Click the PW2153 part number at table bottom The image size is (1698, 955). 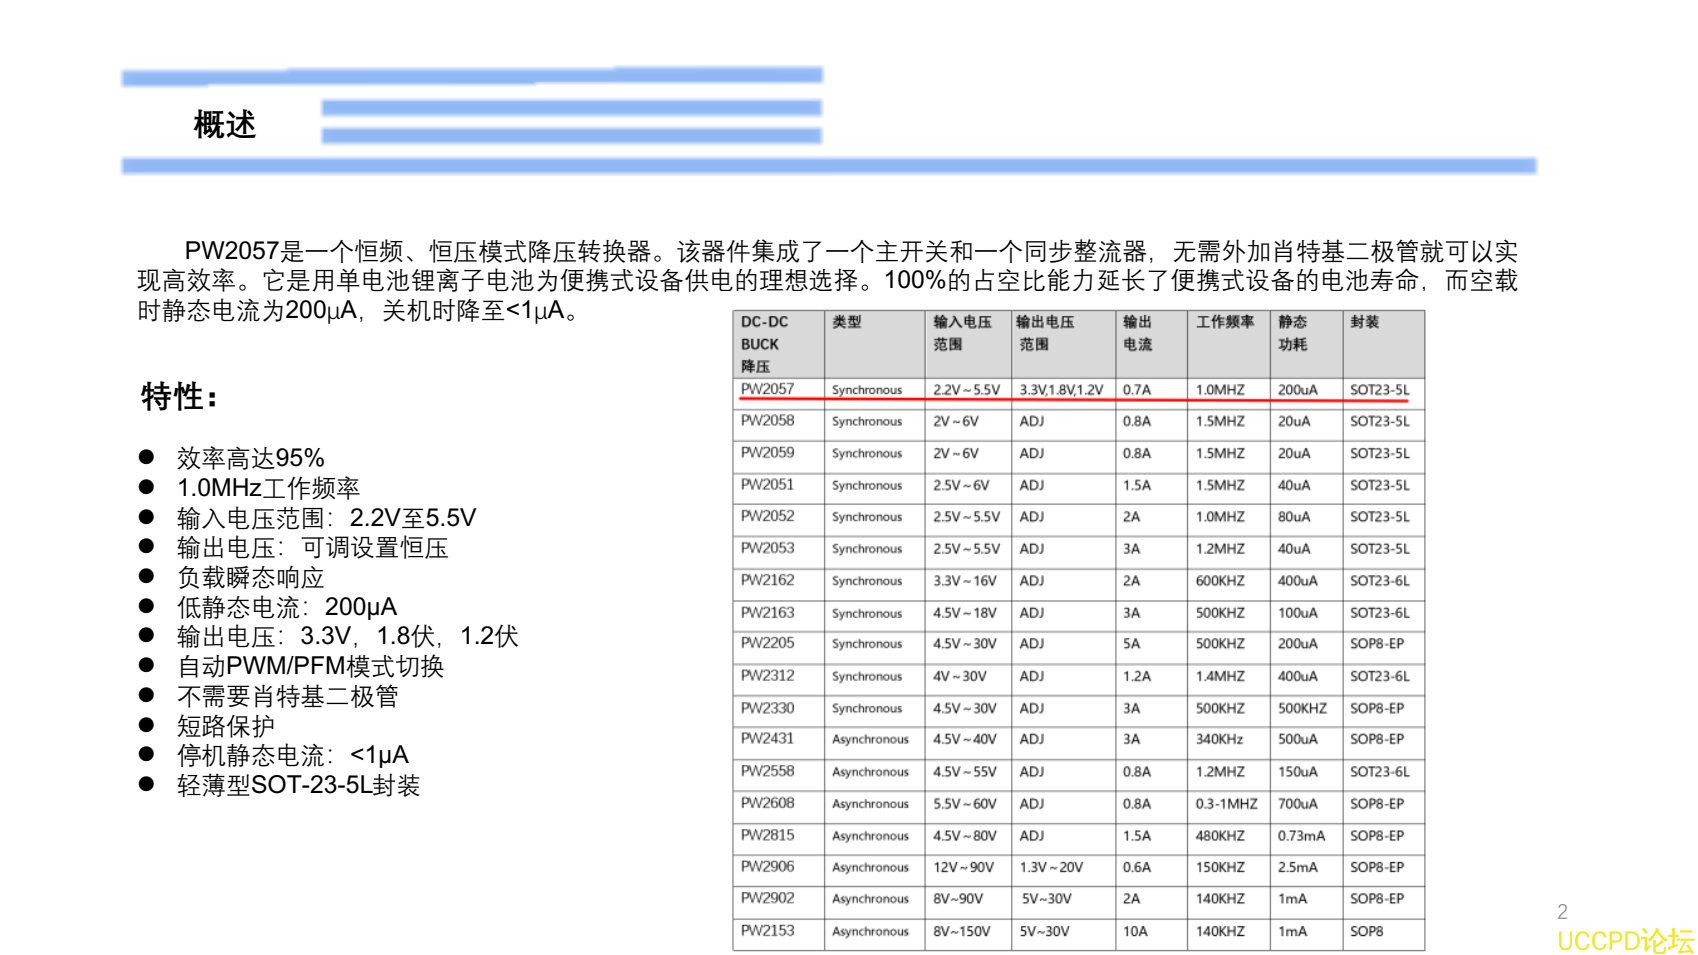pos(765,931)
